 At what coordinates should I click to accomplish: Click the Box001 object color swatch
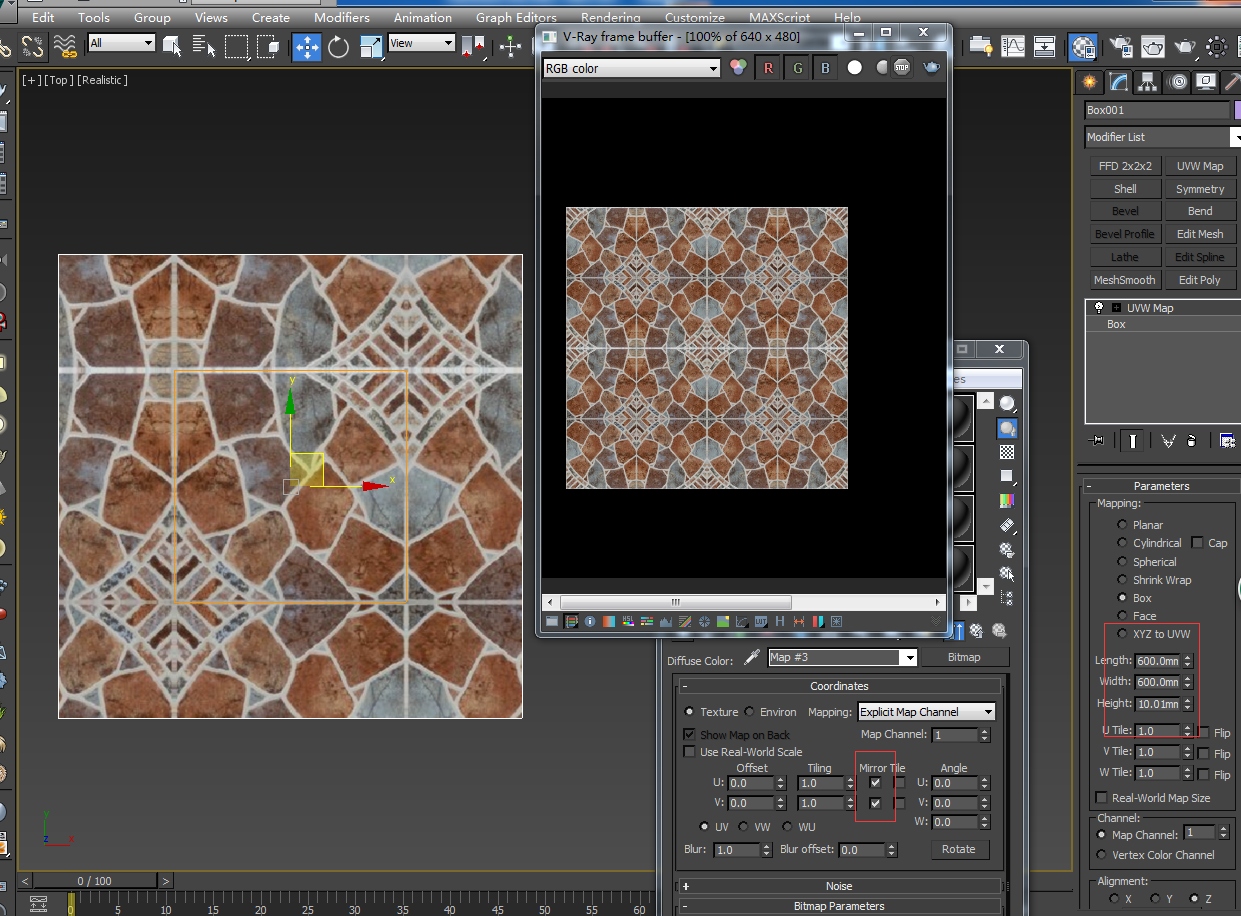(1237, 110)
